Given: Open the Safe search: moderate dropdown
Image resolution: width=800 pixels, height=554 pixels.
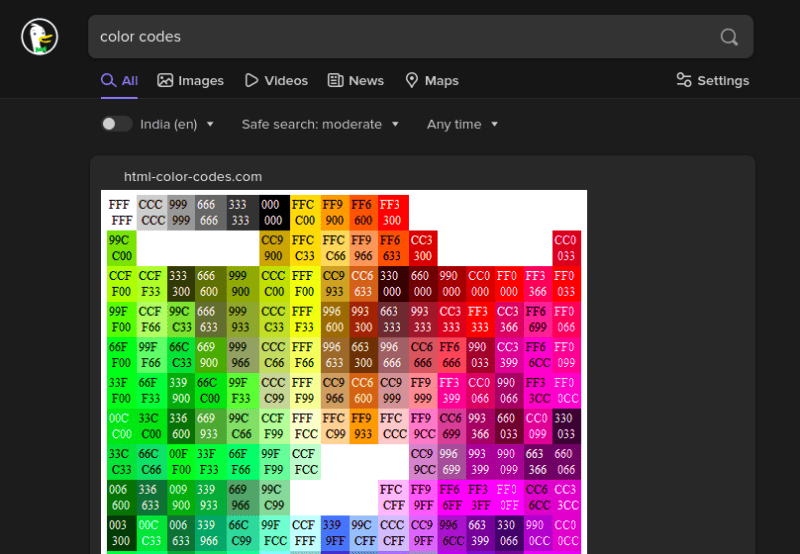Looking at the screenshot, I should click(320, 124).
